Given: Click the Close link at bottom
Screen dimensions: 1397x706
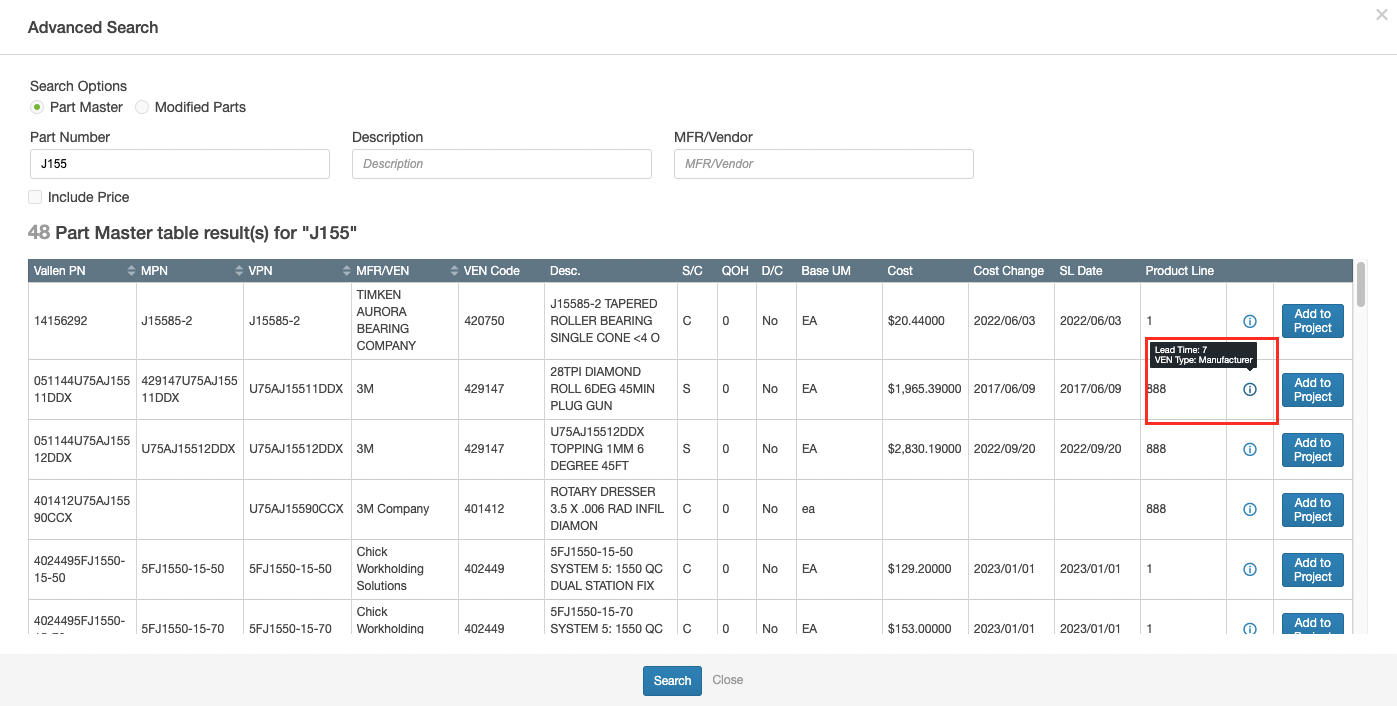Looking at the screenshot, I should pyautogui.click(x=727, y=680).
